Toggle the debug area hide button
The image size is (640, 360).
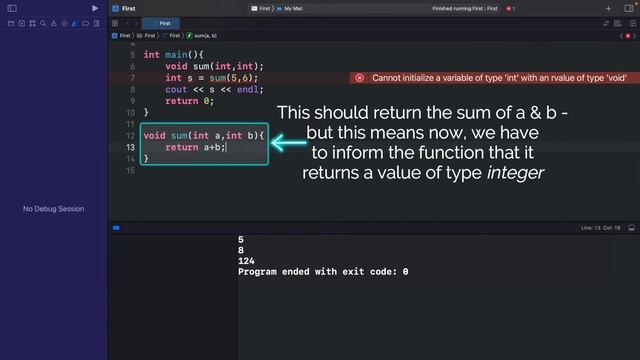(631, 228)
